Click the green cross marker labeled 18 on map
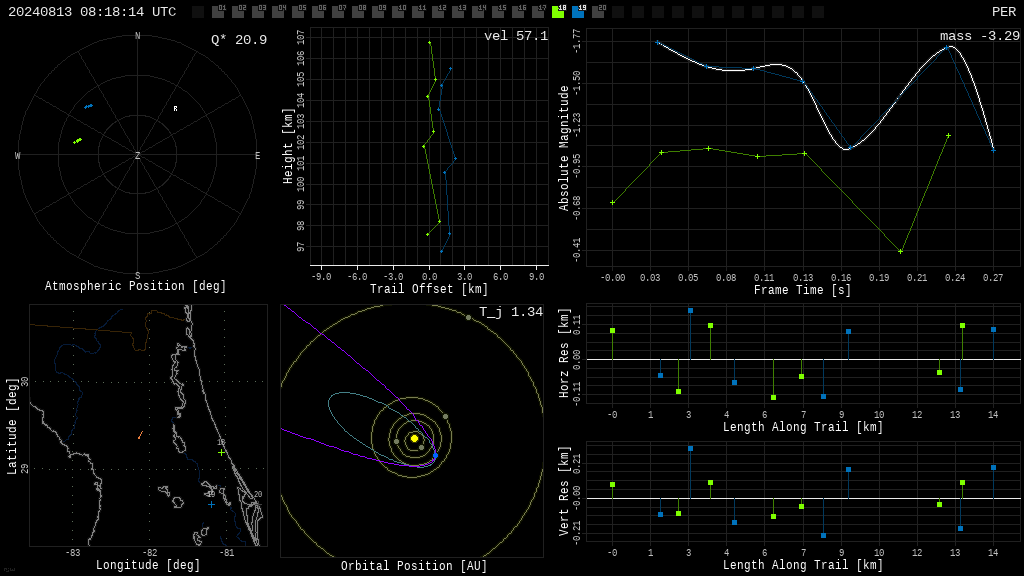 click(221, 453)
